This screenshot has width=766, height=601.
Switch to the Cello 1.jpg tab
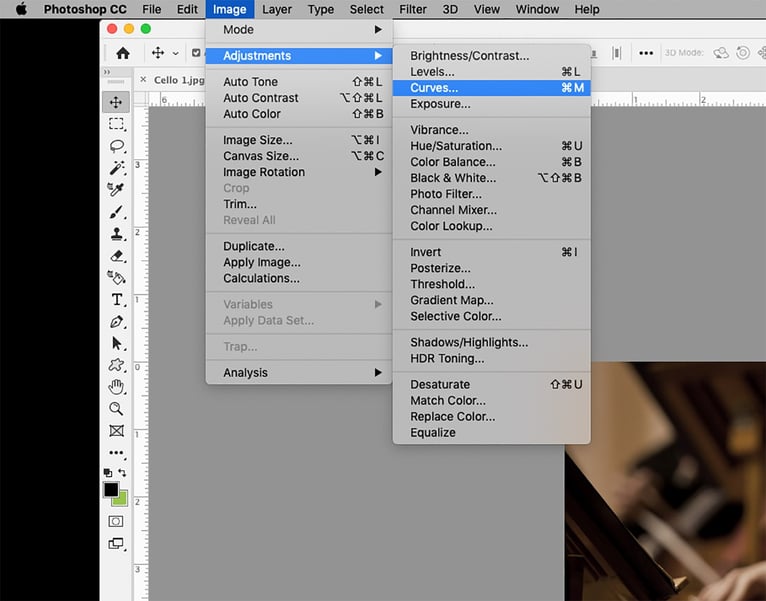point(179,80)
